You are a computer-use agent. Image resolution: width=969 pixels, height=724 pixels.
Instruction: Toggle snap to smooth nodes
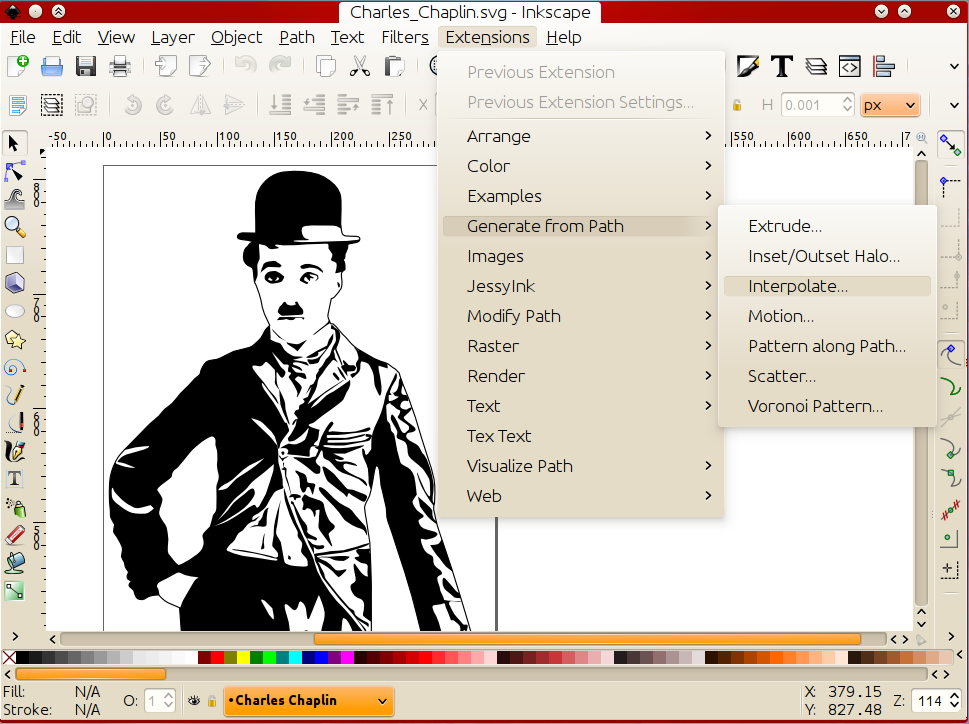point(950,478)
